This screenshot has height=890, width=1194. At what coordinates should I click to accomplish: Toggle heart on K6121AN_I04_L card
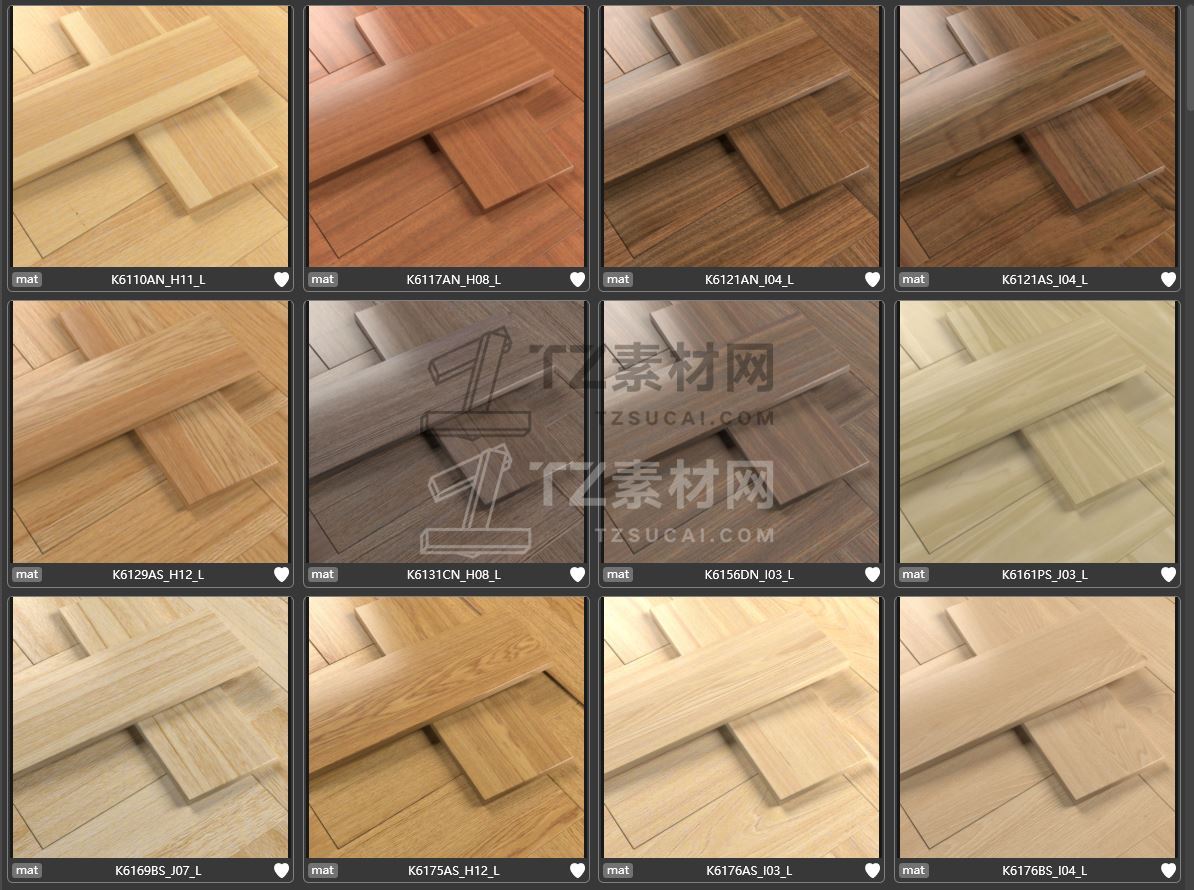873,279
